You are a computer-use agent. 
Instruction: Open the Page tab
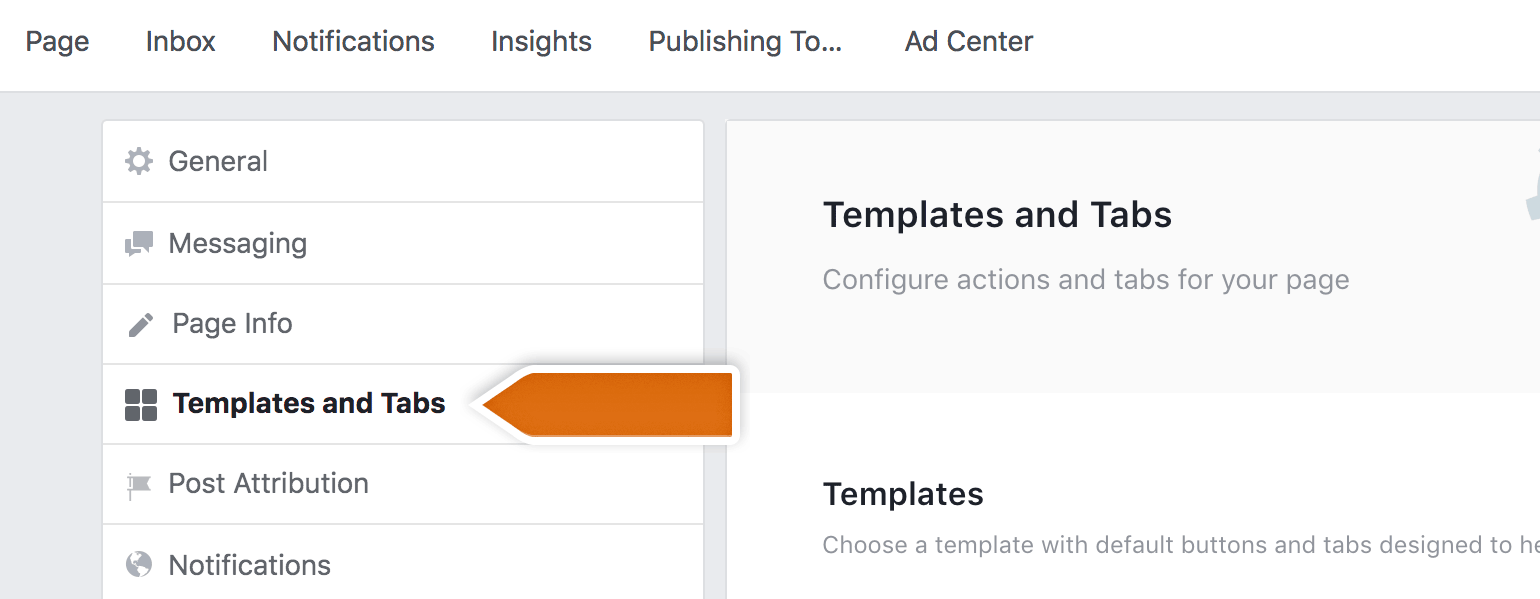coord(57,41)
